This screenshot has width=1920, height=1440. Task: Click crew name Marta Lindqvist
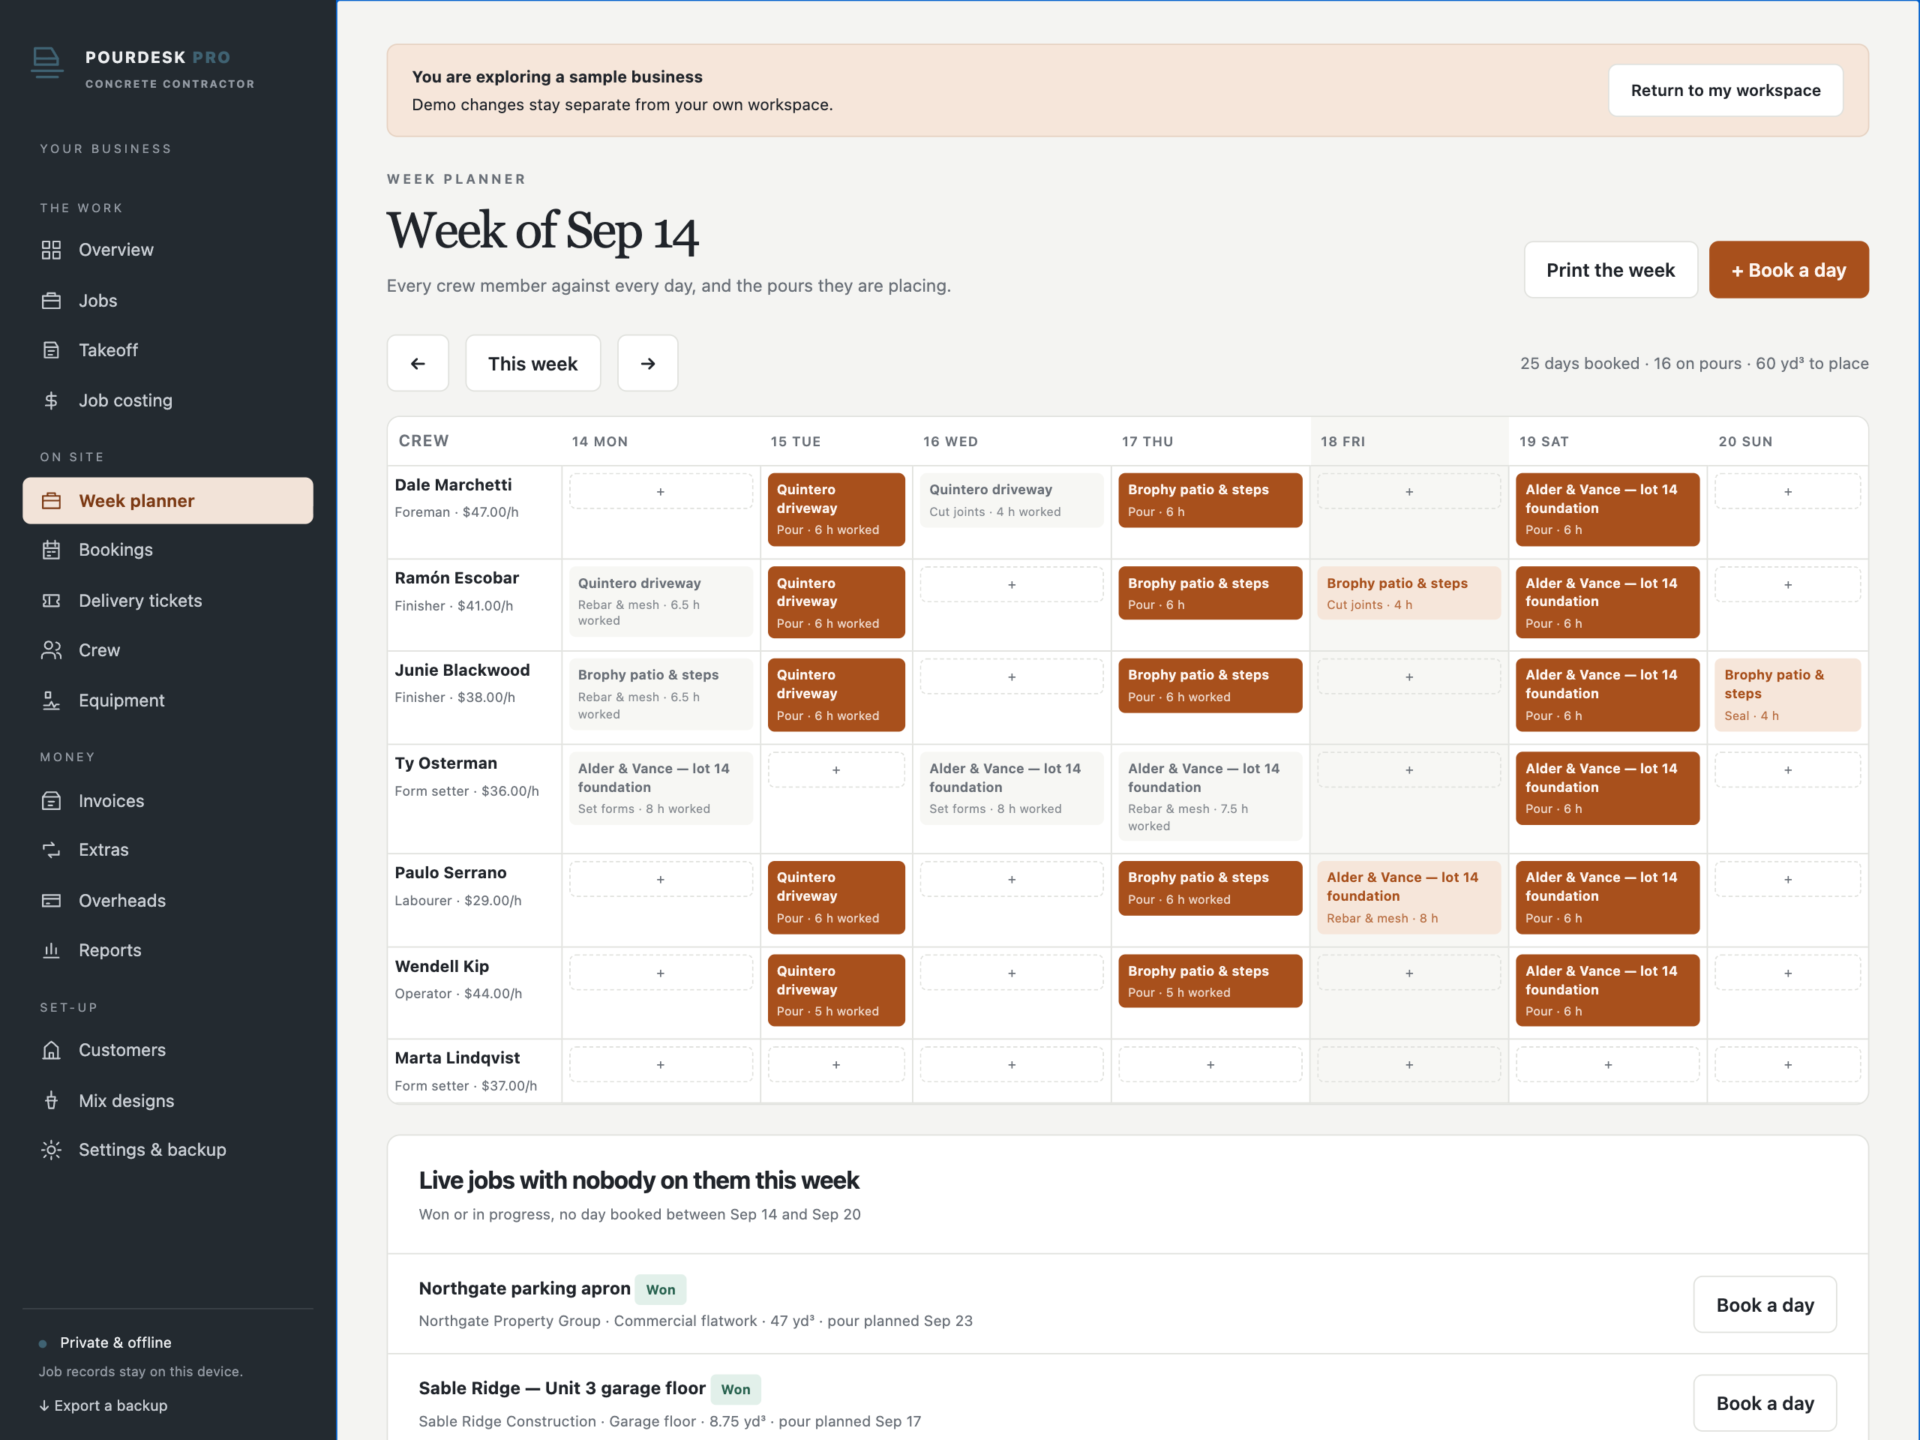tap(457, 1058)
